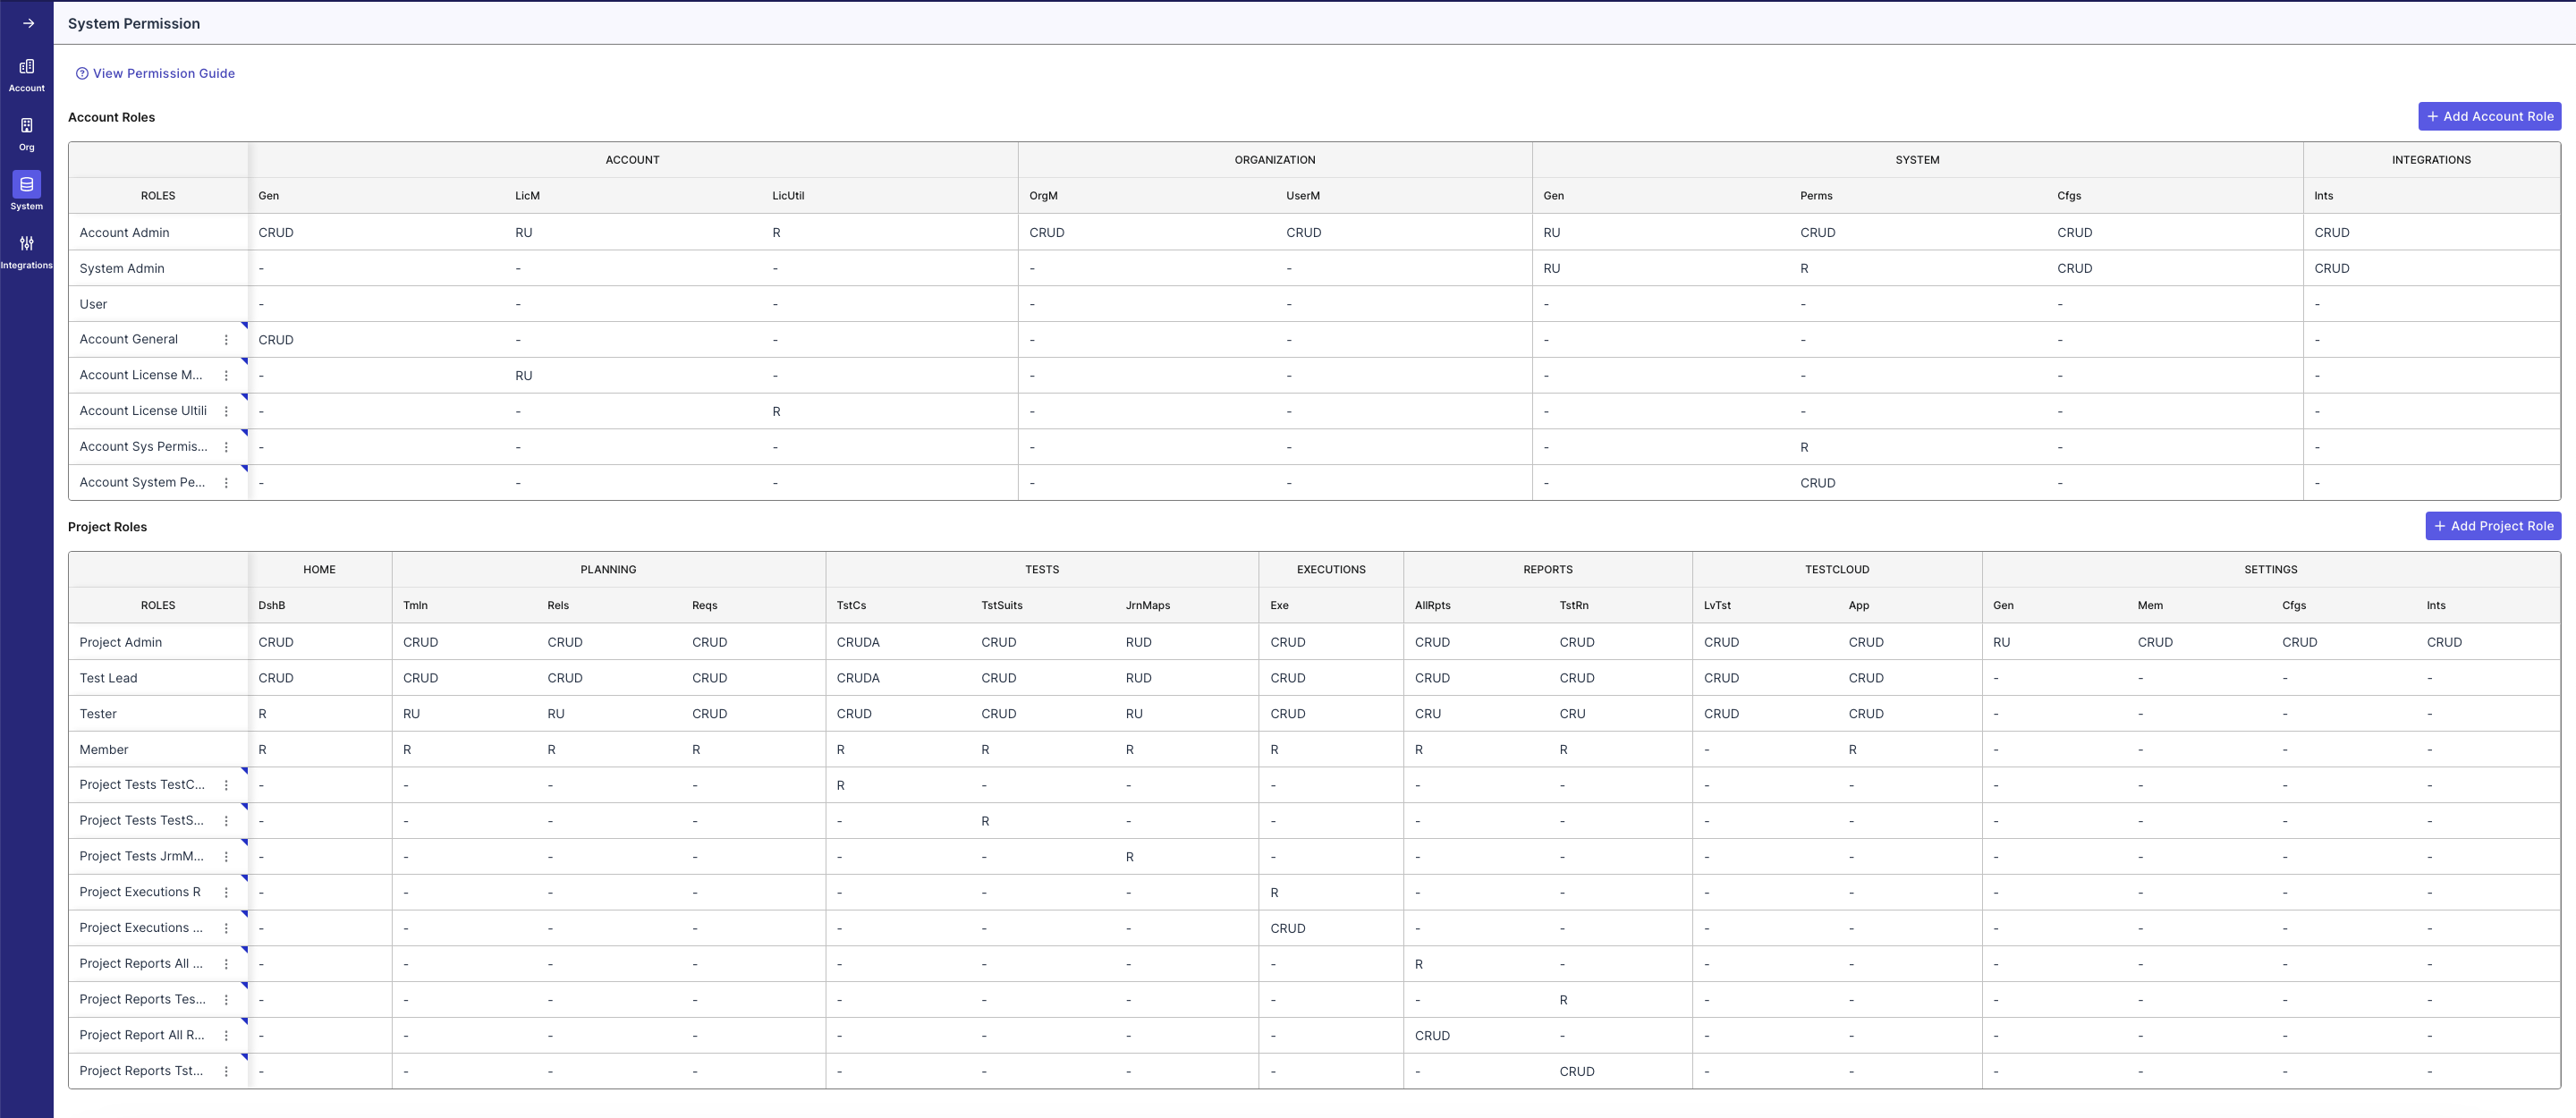Open options menu for Account Sys Permis role
2576x1118 pixels.
[226, 447]
